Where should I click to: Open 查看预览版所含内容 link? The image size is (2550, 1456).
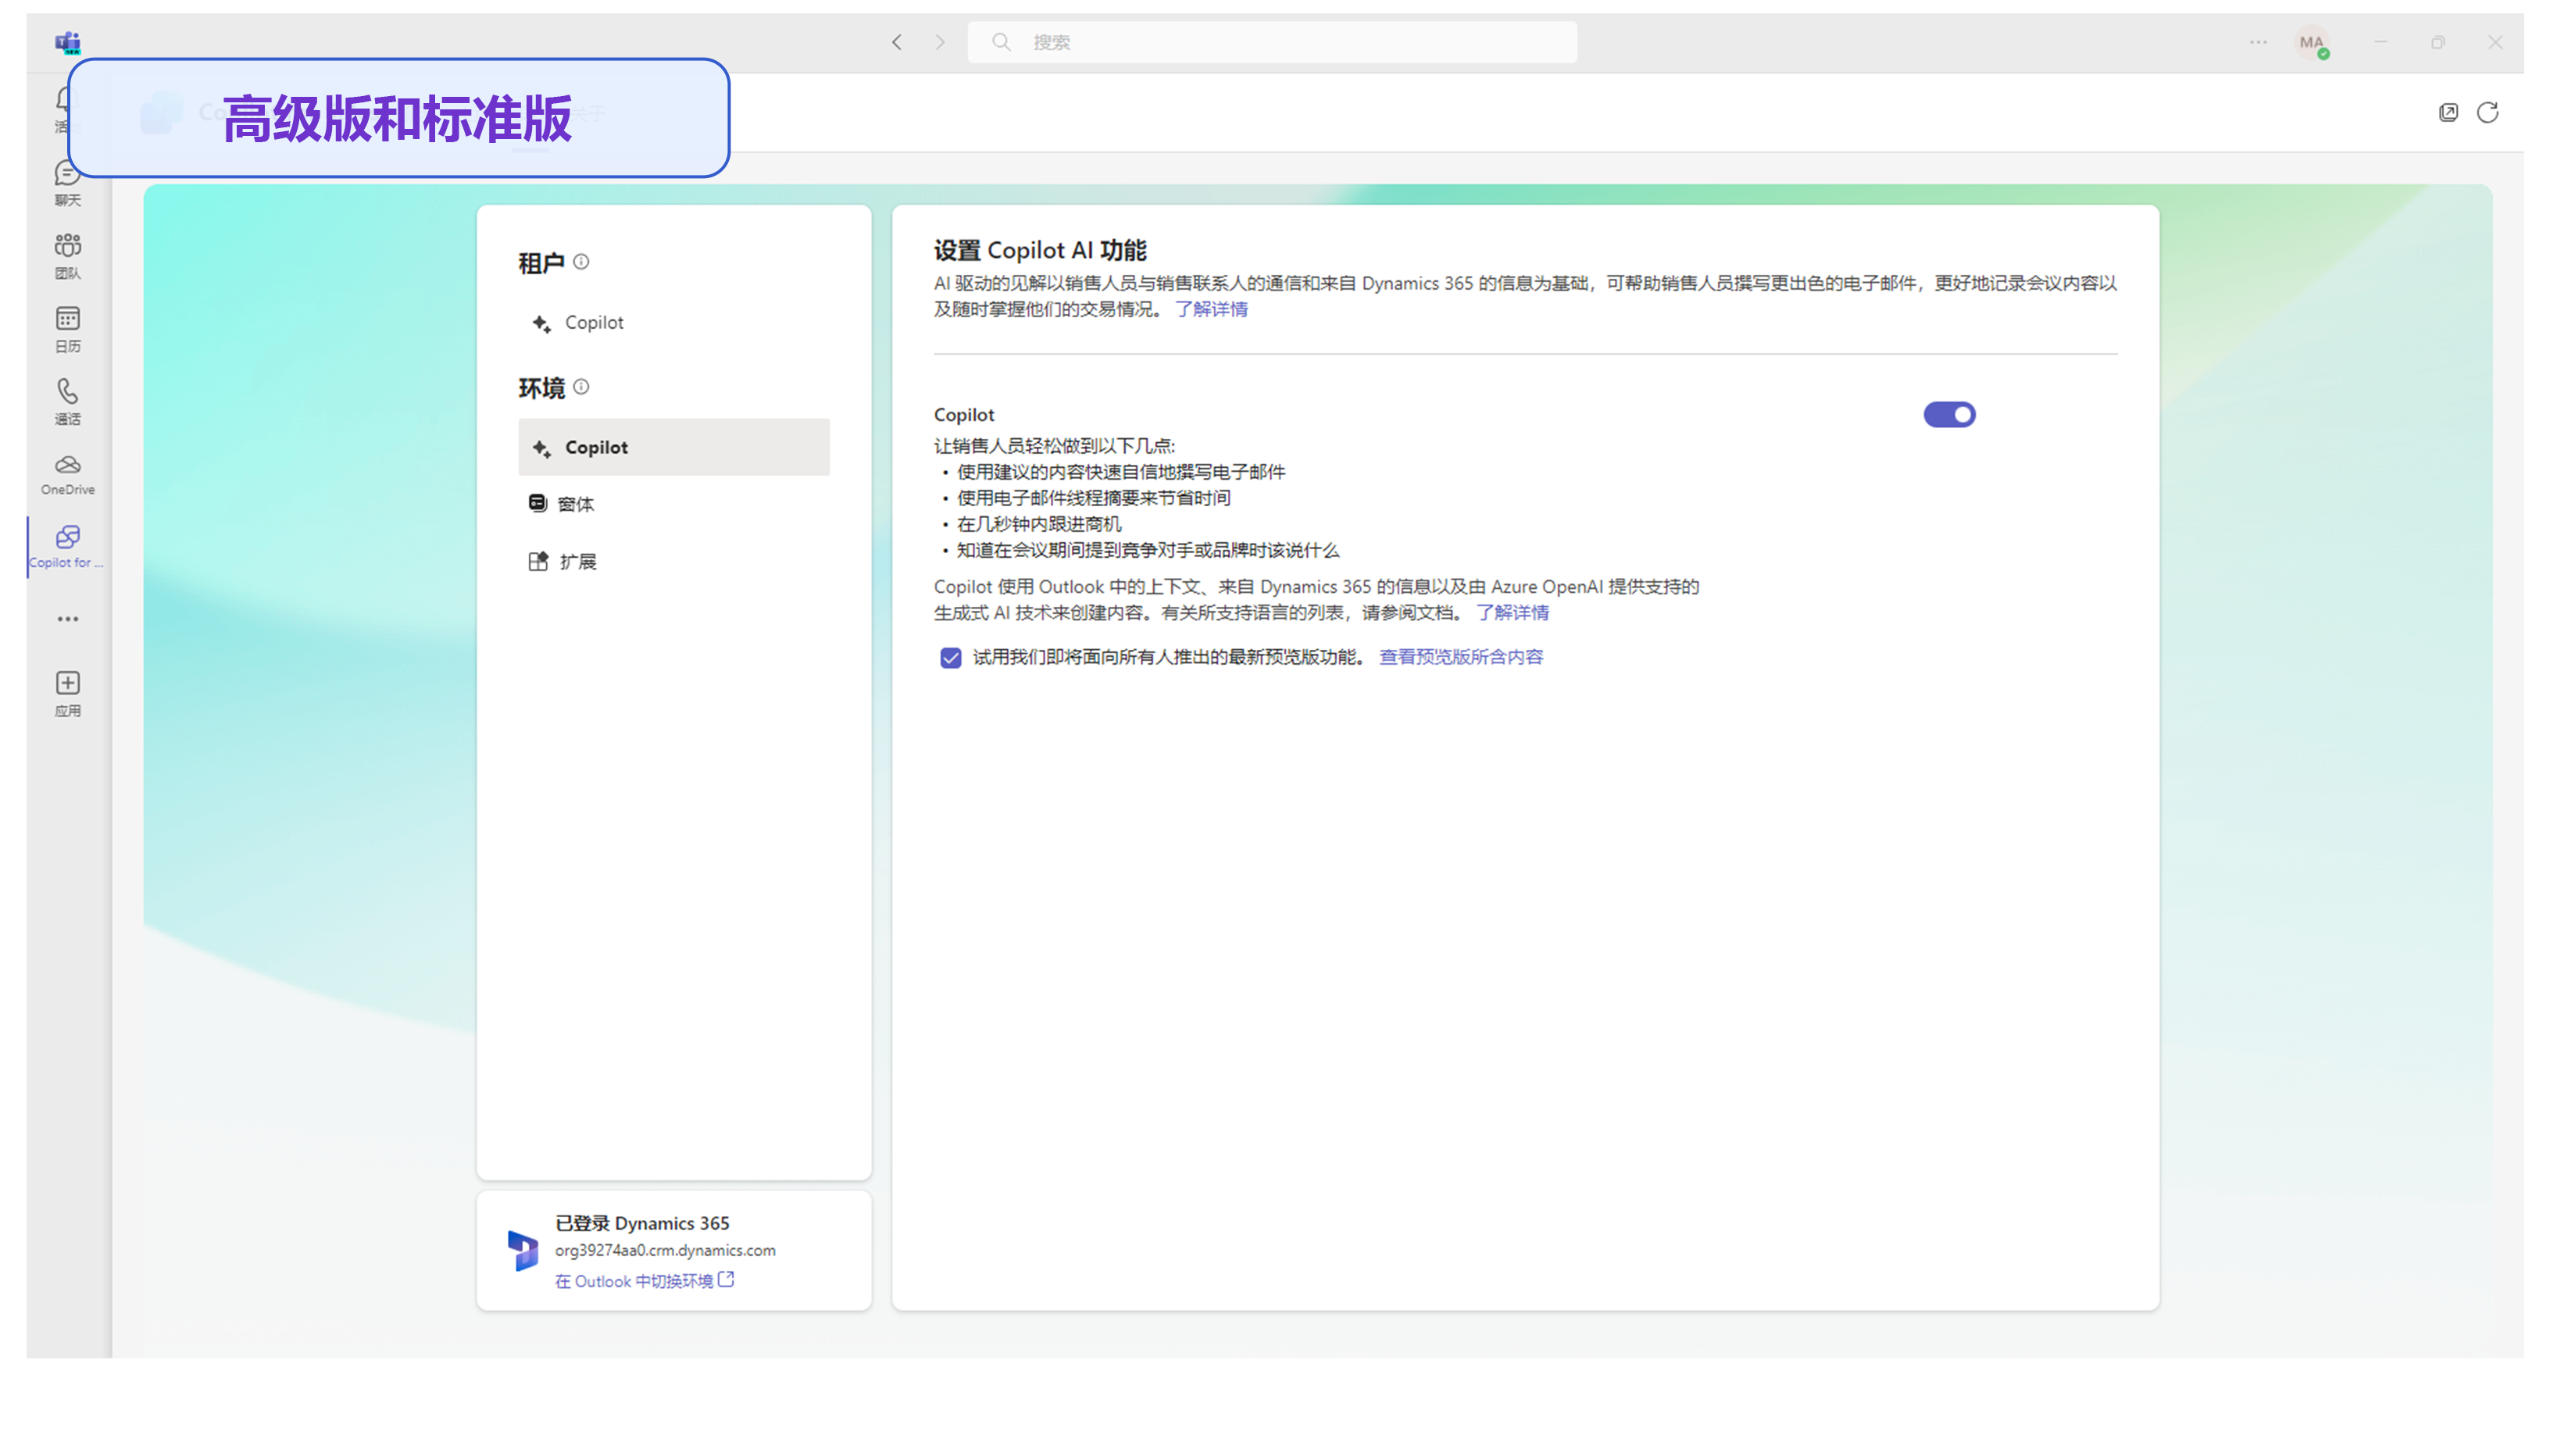1460,657
